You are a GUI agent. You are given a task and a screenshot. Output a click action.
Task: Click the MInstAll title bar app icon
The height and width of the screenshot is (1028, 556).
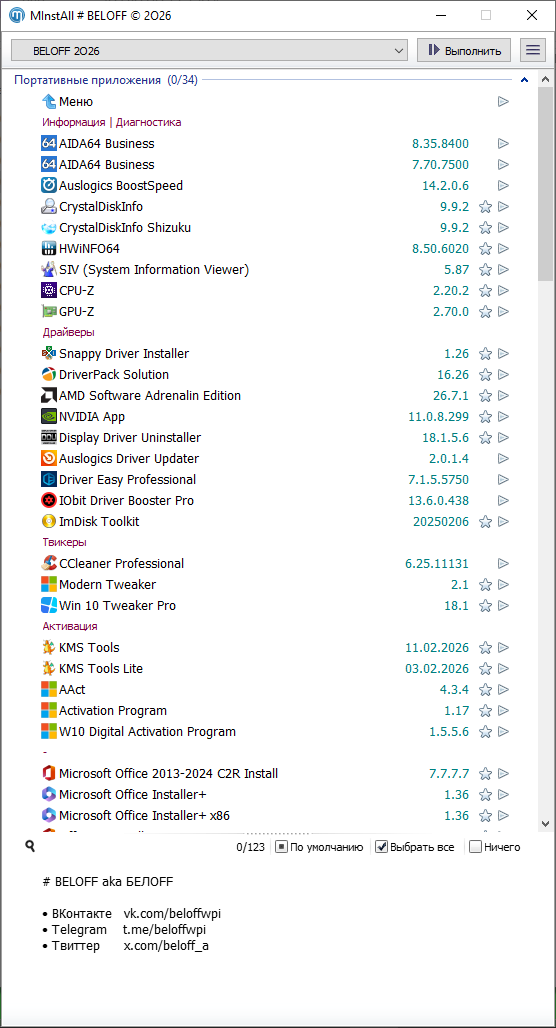coord(16,15)
